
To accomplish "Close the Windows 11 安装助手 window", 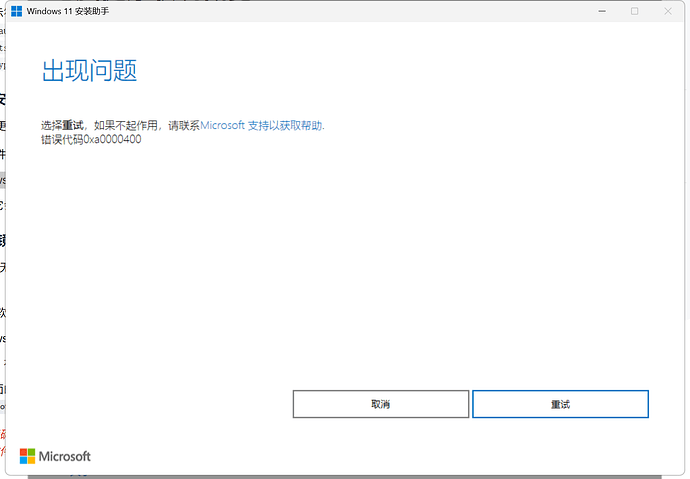I will pyautogui.click(x=668, y=11).
